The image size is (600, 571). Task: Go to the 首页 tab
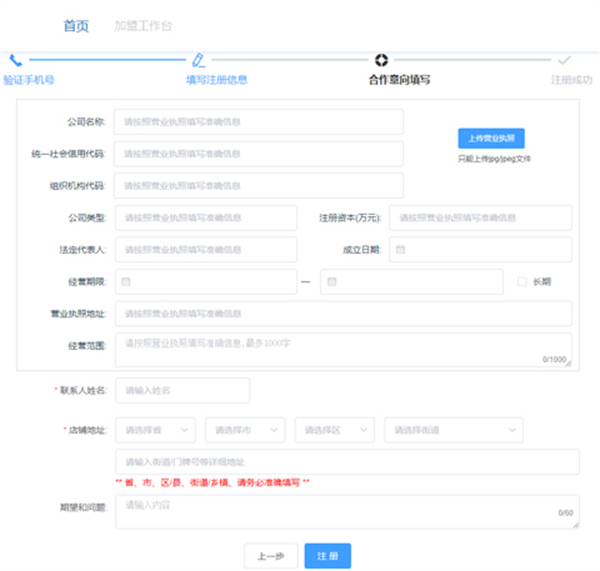click(76, 26)
